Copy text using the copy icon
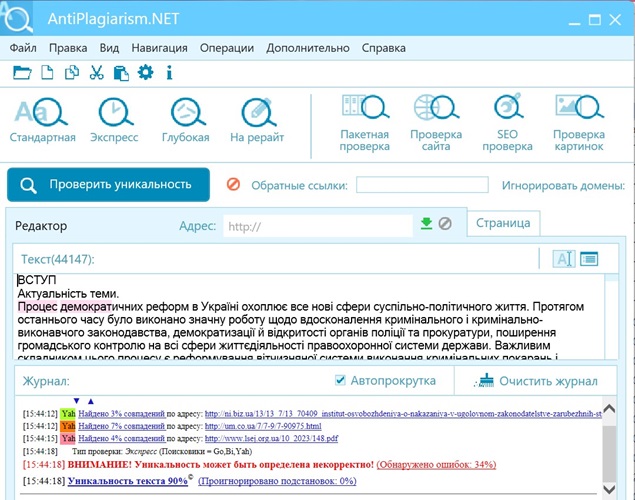 click(x=72, y=73)
